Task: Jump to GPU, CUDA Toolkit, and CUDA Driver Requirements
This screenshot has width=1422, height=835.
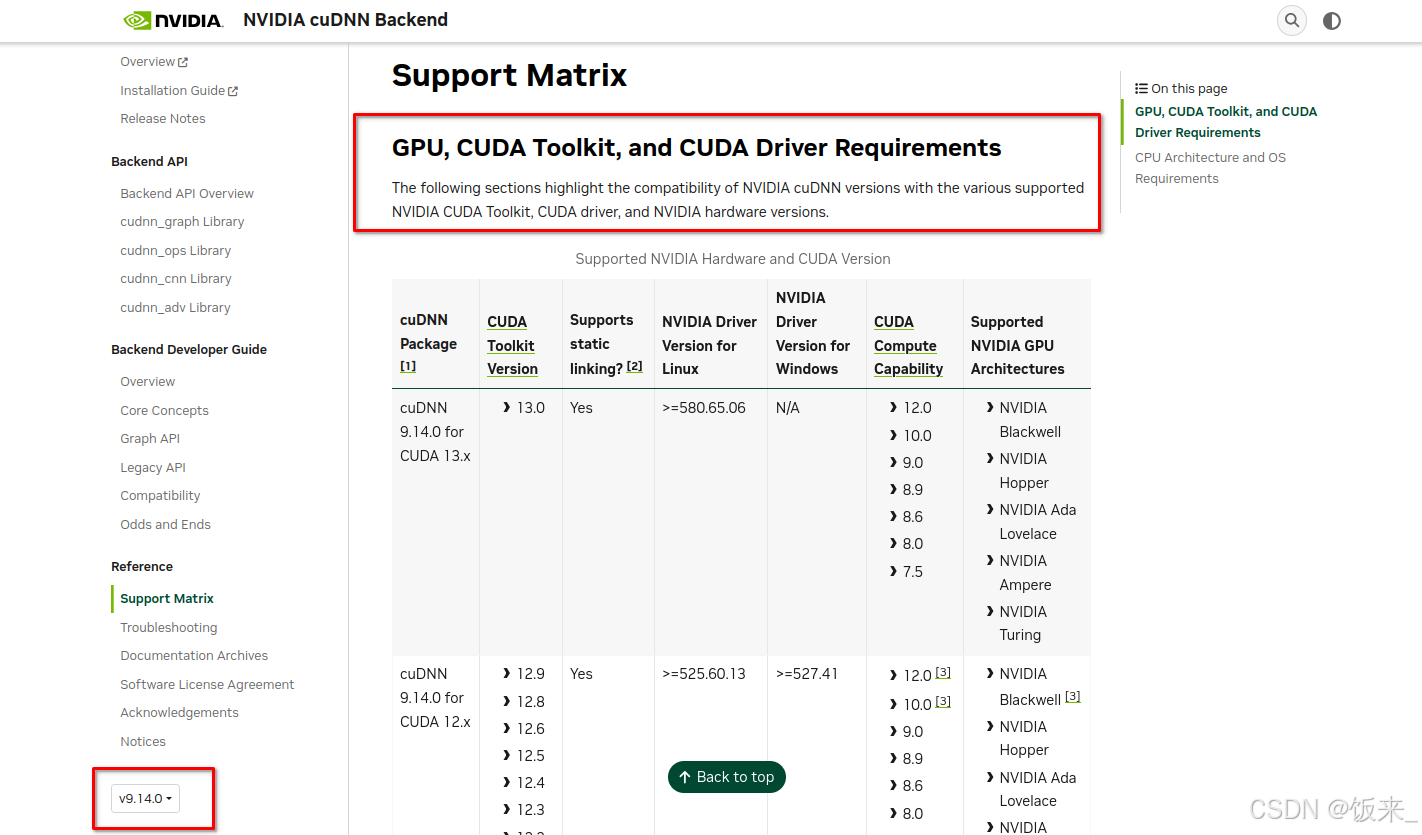Action: (x=1226, y=122)
